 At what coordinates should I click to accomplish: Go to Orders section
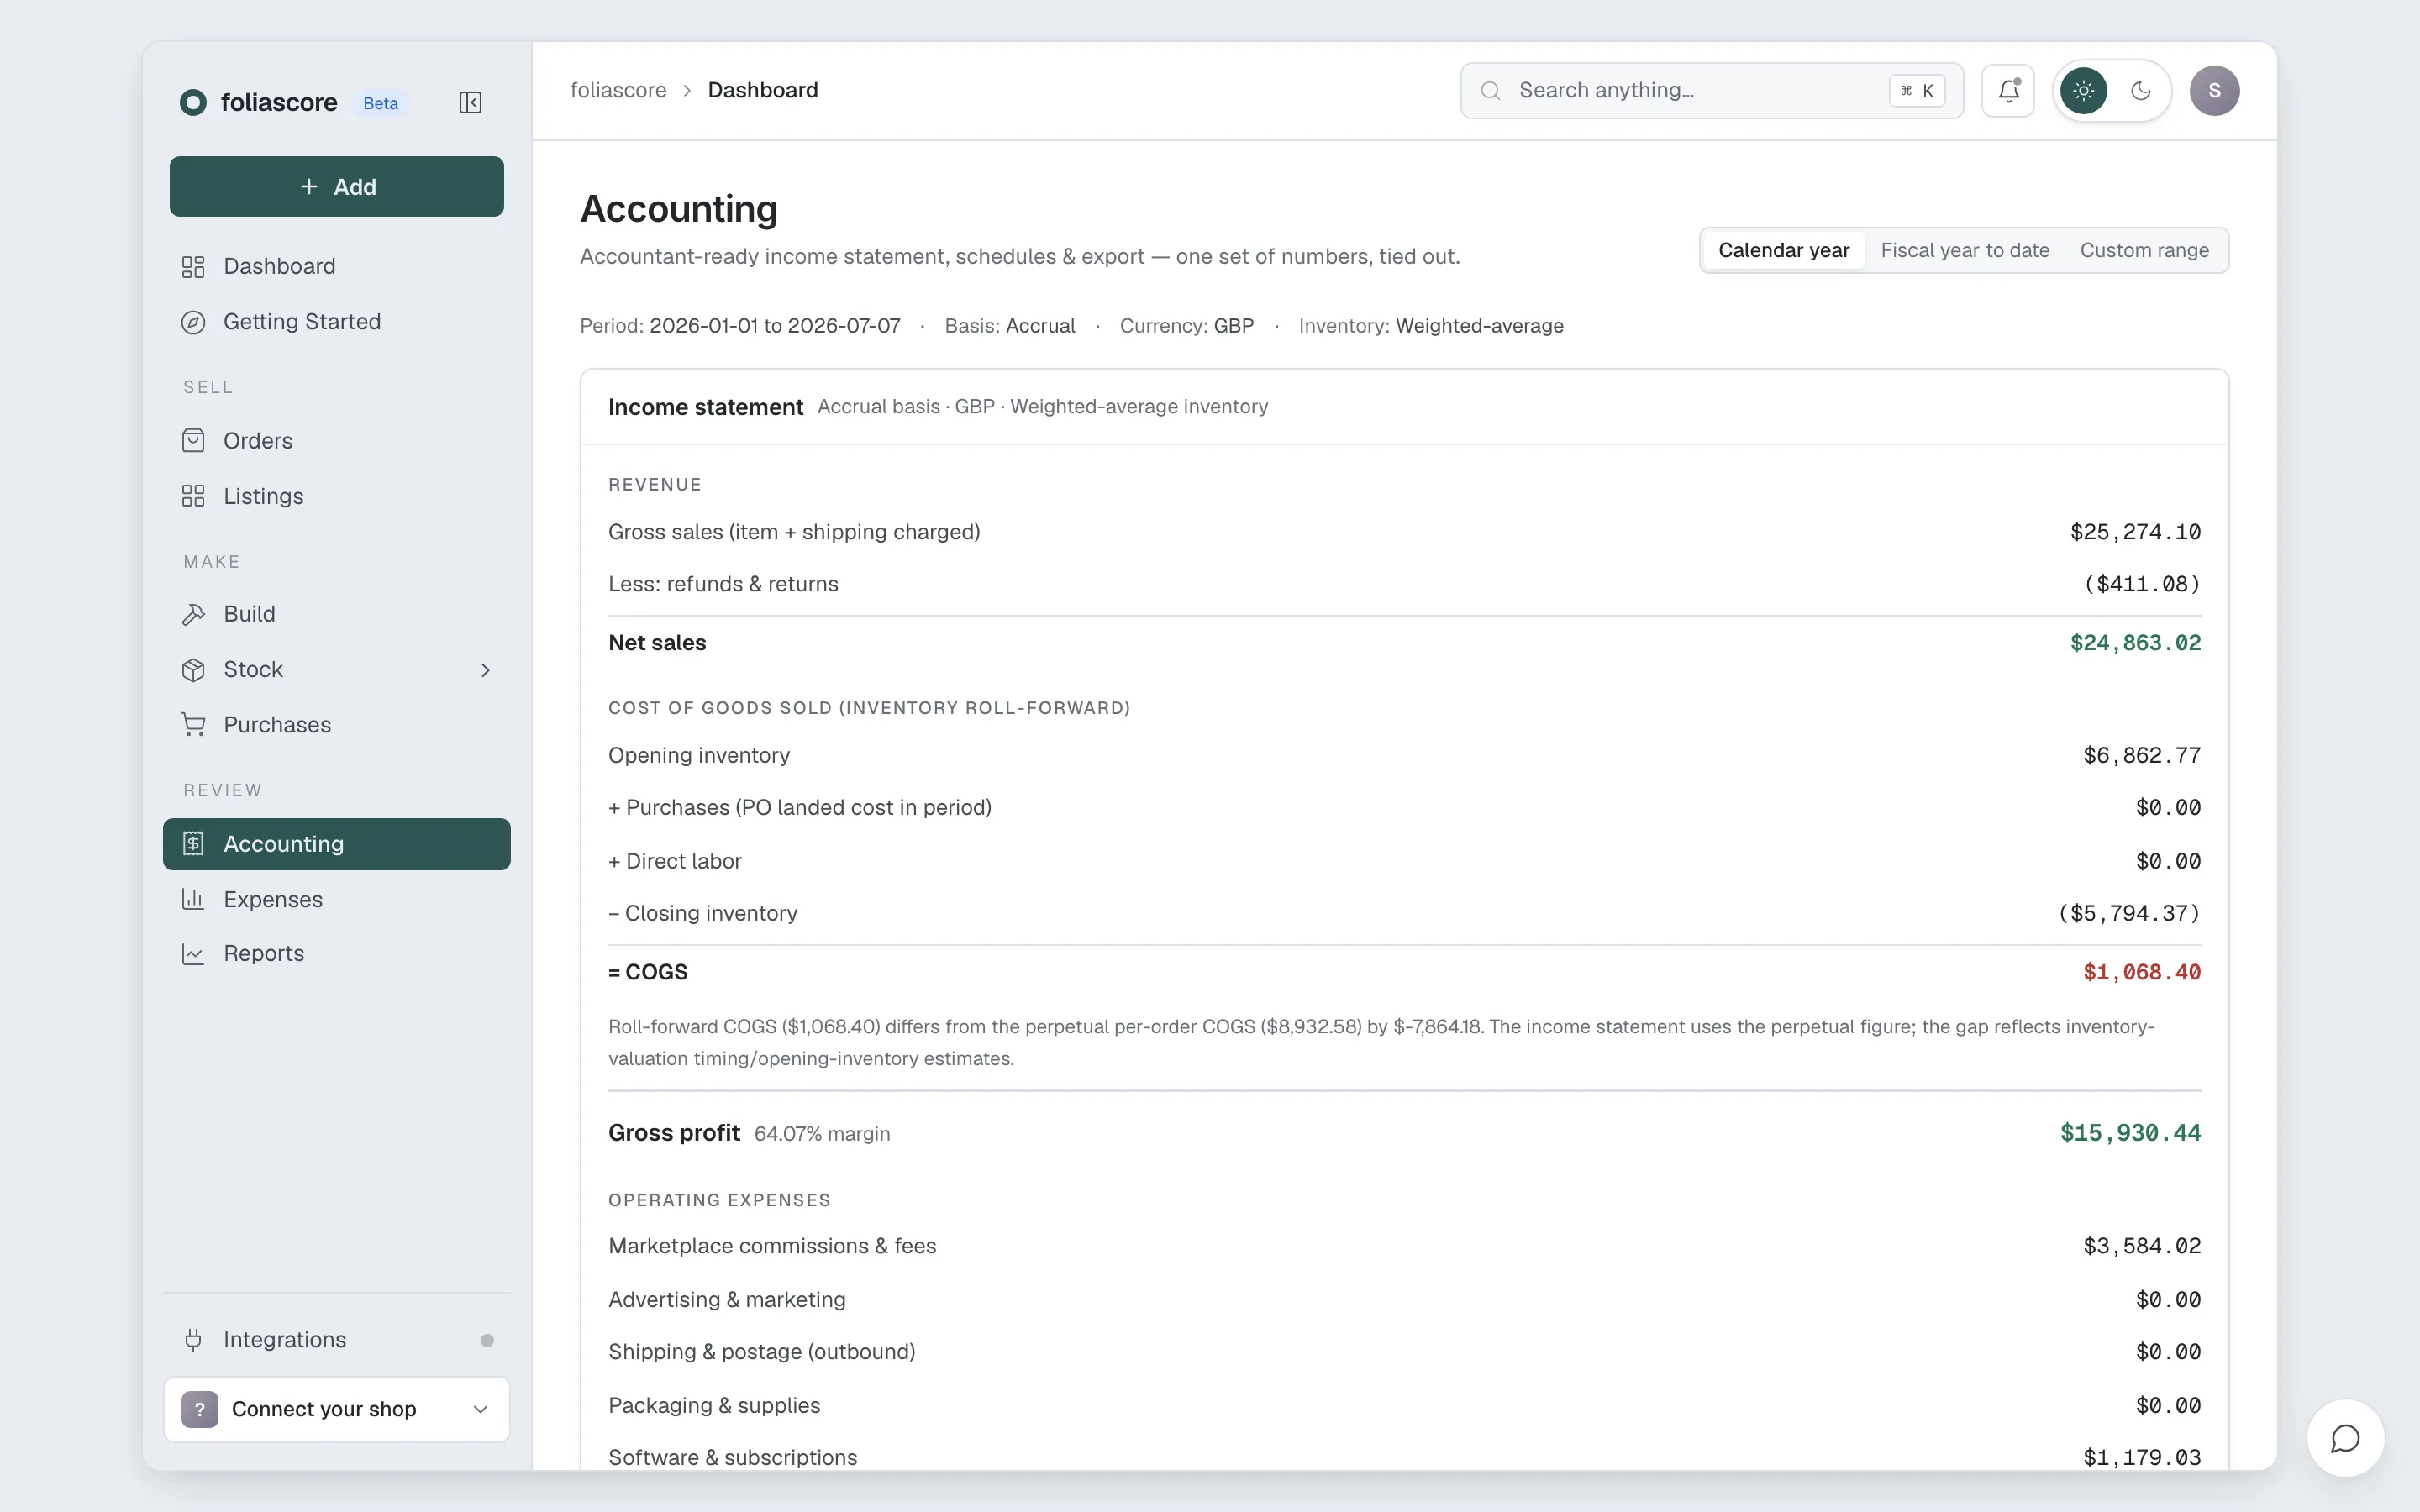point(337,441)
